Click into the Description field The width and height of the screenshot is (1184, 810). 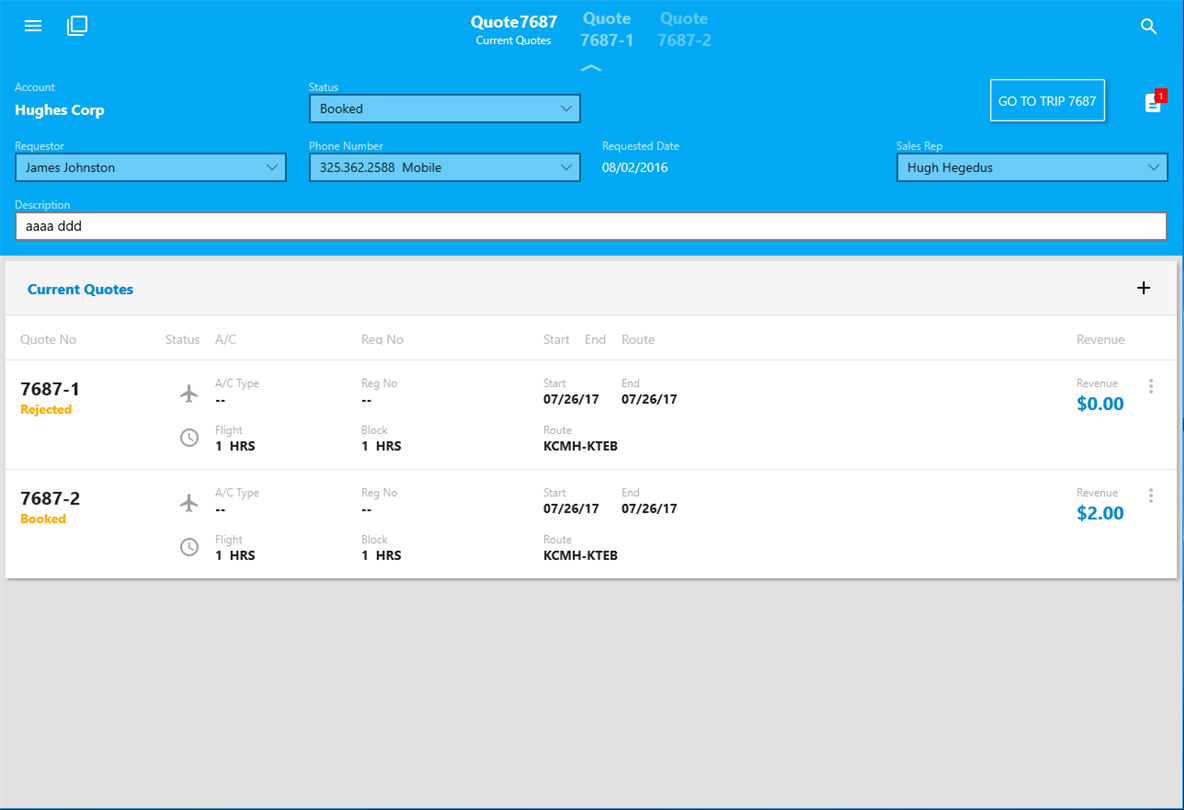click(590, 226)
